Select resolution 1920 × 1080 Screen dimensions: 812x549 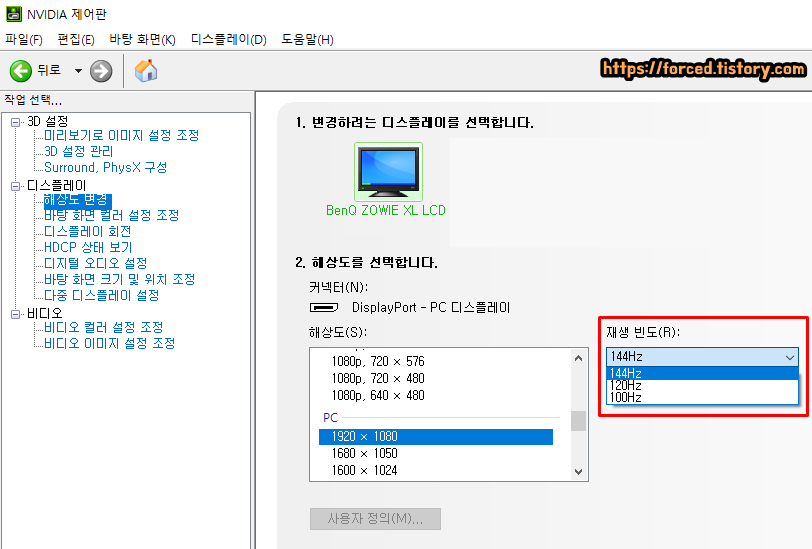(x=436, y=437)
